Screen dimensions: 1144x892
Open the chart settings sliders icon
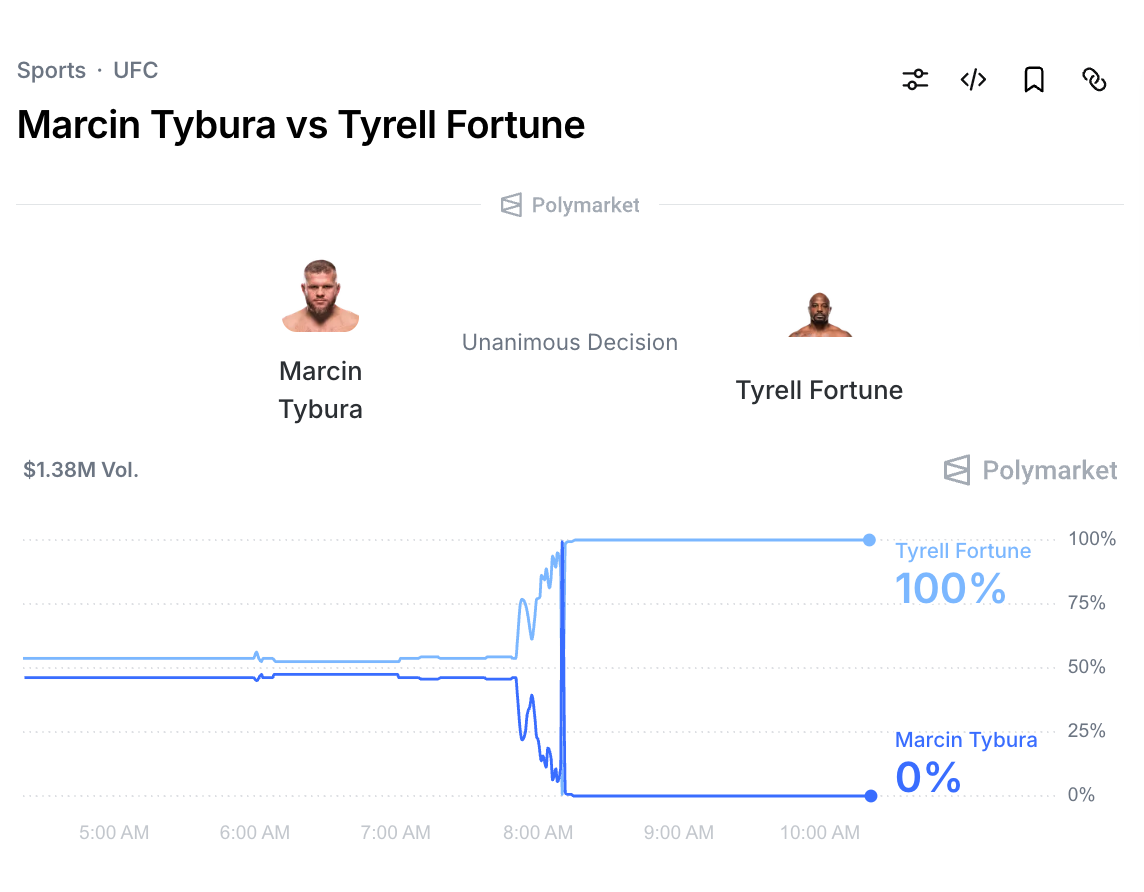(915, 80)
